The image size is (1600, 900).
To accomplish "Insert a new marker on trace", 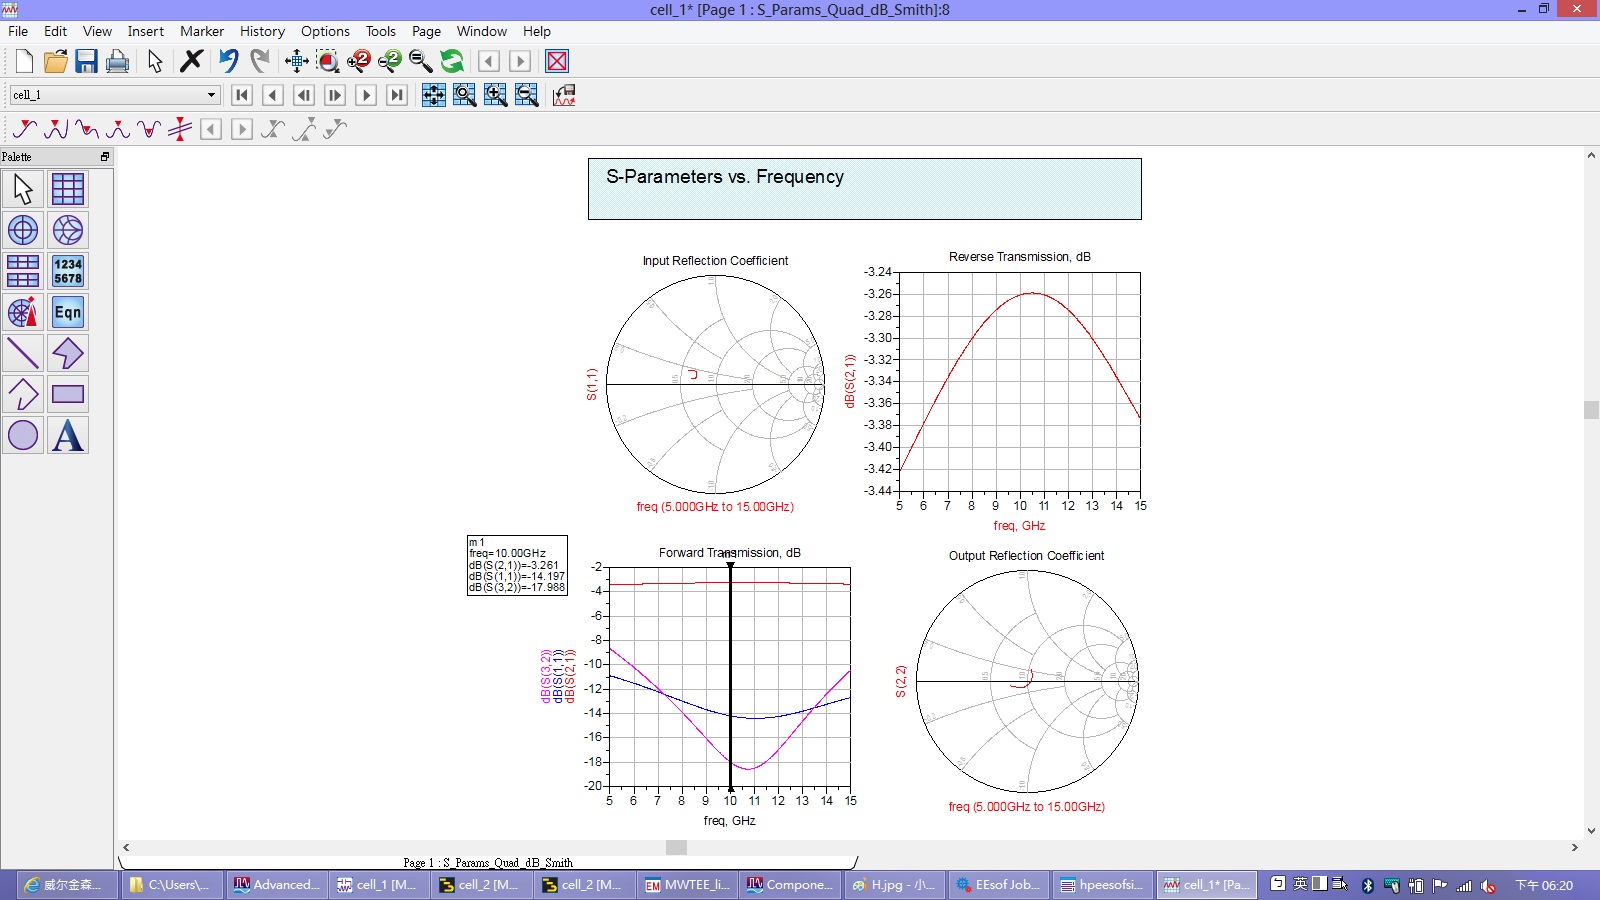I will coord(25,129).
